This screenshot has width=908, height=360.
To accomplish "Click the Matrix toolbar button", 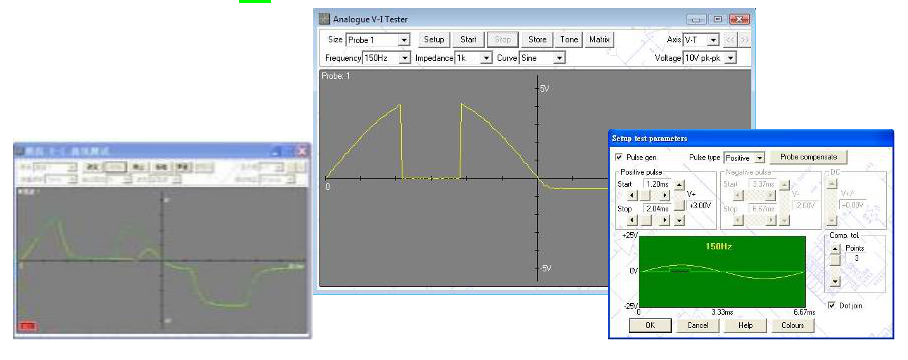I will (x=599, y=39).
